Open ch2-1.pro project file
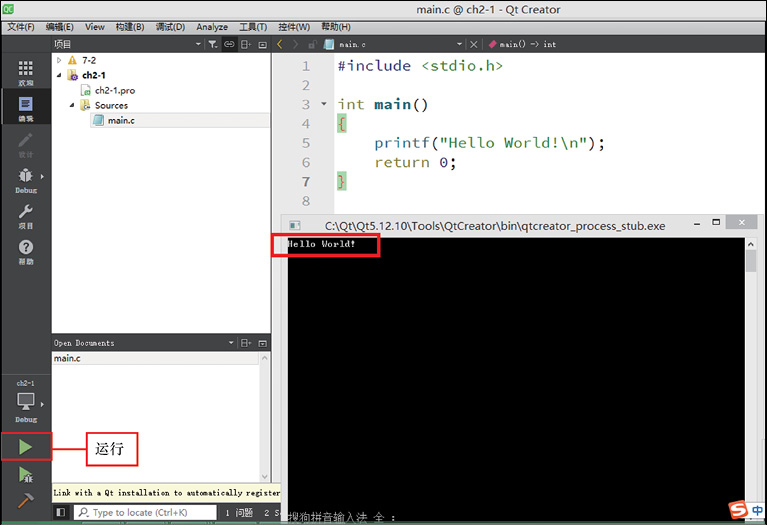This screenshot has width=767, height=525. coord(114,90)
